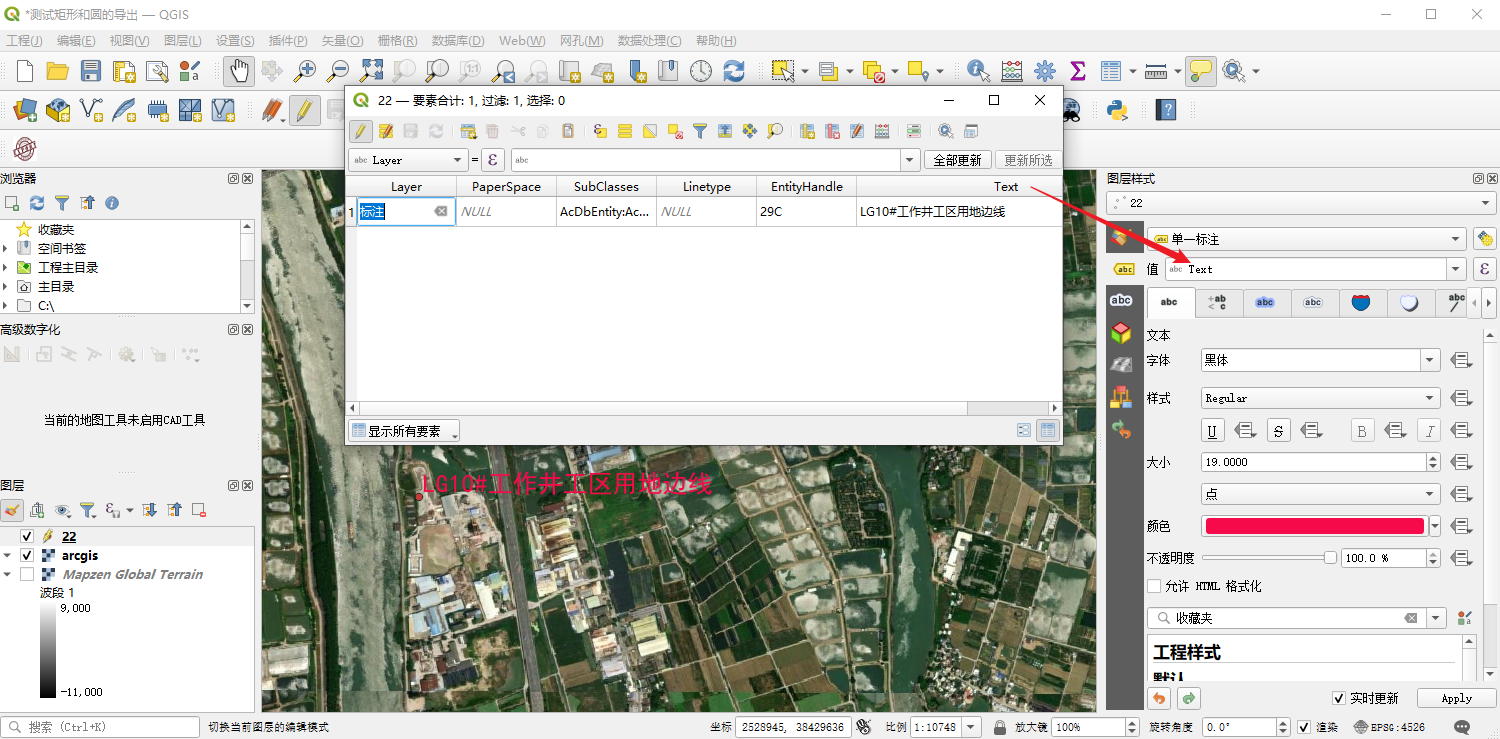Expand the 工程主目录 tree item
This screenshot has width=1500, height=739.
(x=6, y=267)
